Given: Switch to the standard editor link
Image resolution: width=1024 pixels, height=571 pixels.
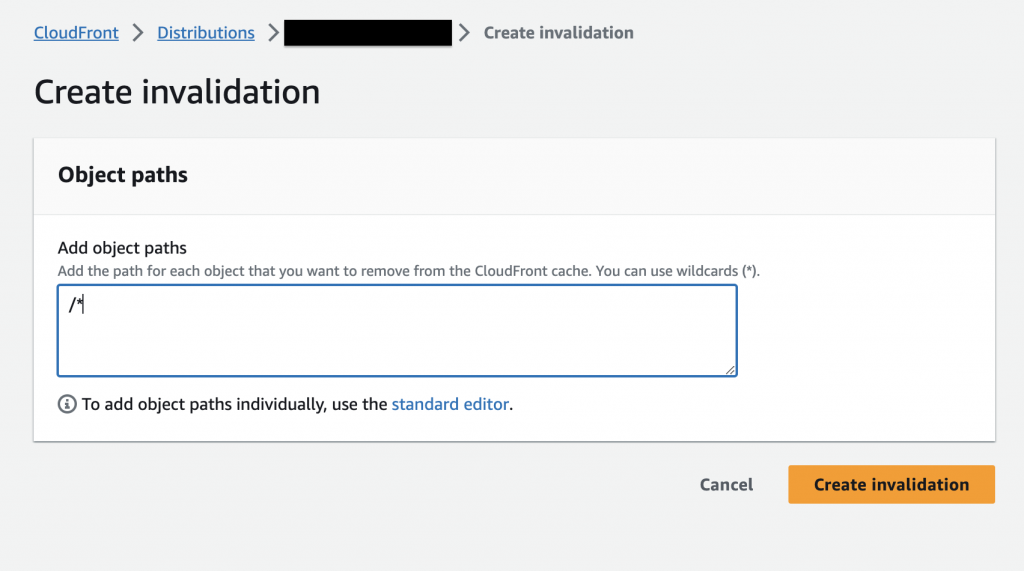Looking at the screenshot, I should tap(450, 405).
